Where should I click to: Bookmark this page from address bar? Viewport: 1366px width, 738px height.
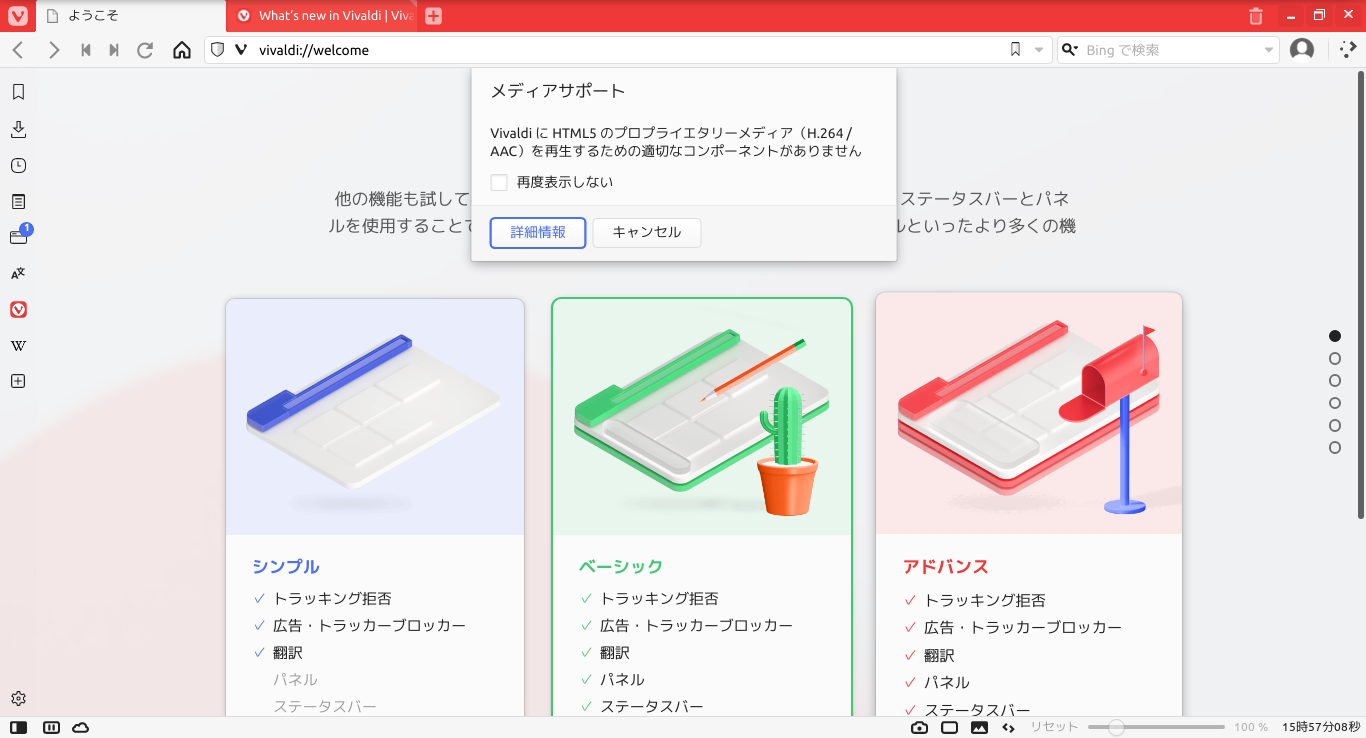(x=1015, y=50)
